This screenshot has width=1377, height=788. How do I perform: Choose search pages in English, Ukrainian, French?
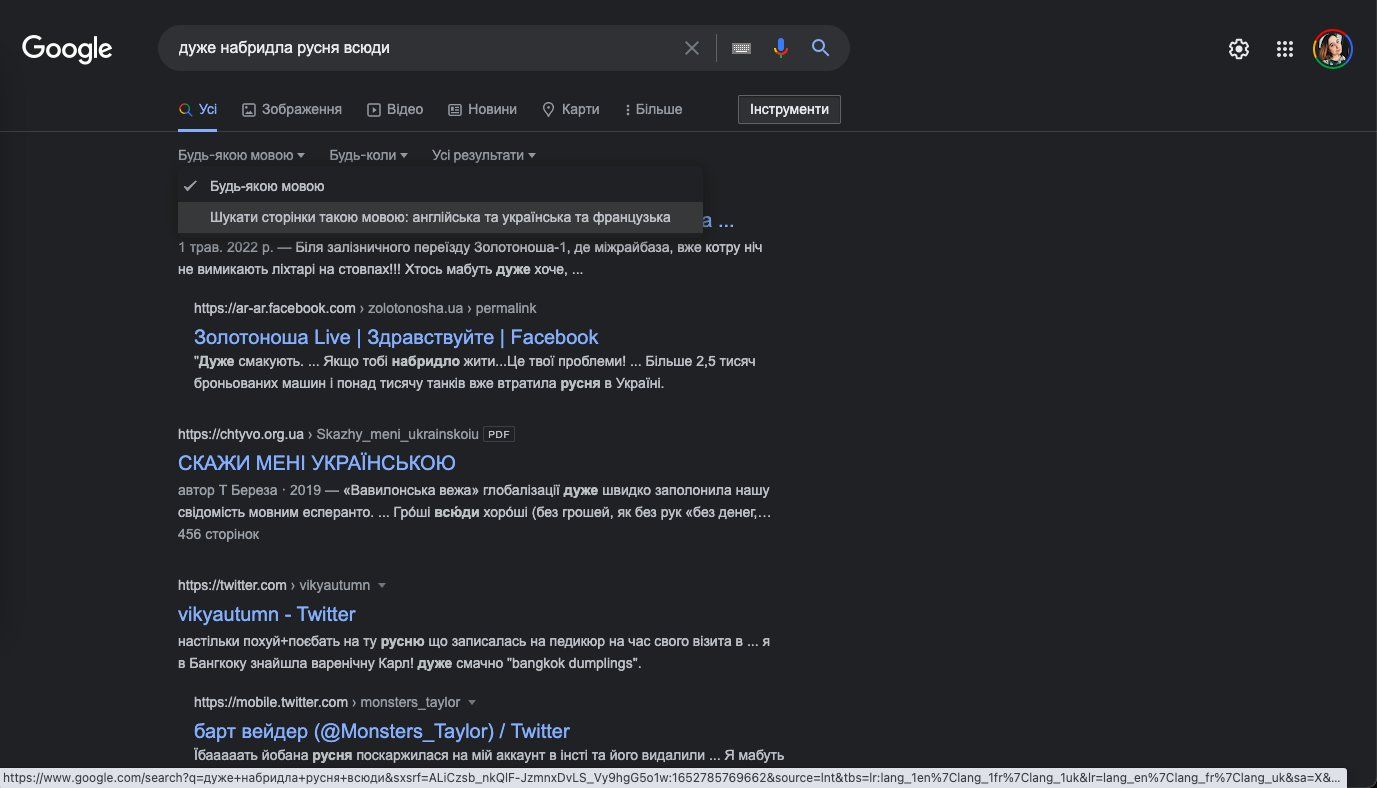click(x=440, y=217)
